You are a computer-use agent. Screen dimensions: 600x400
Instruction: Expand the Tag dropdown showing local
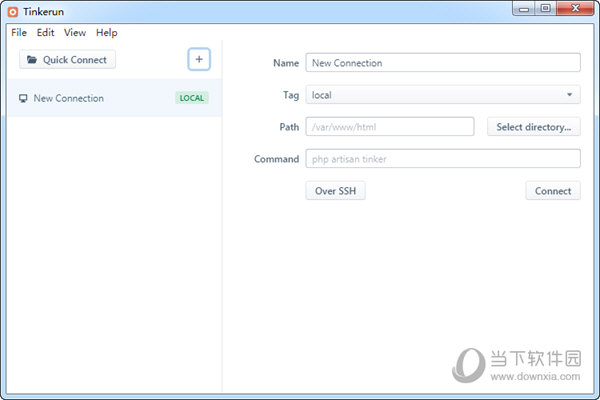pyautogui.click(x=443, y=95)
